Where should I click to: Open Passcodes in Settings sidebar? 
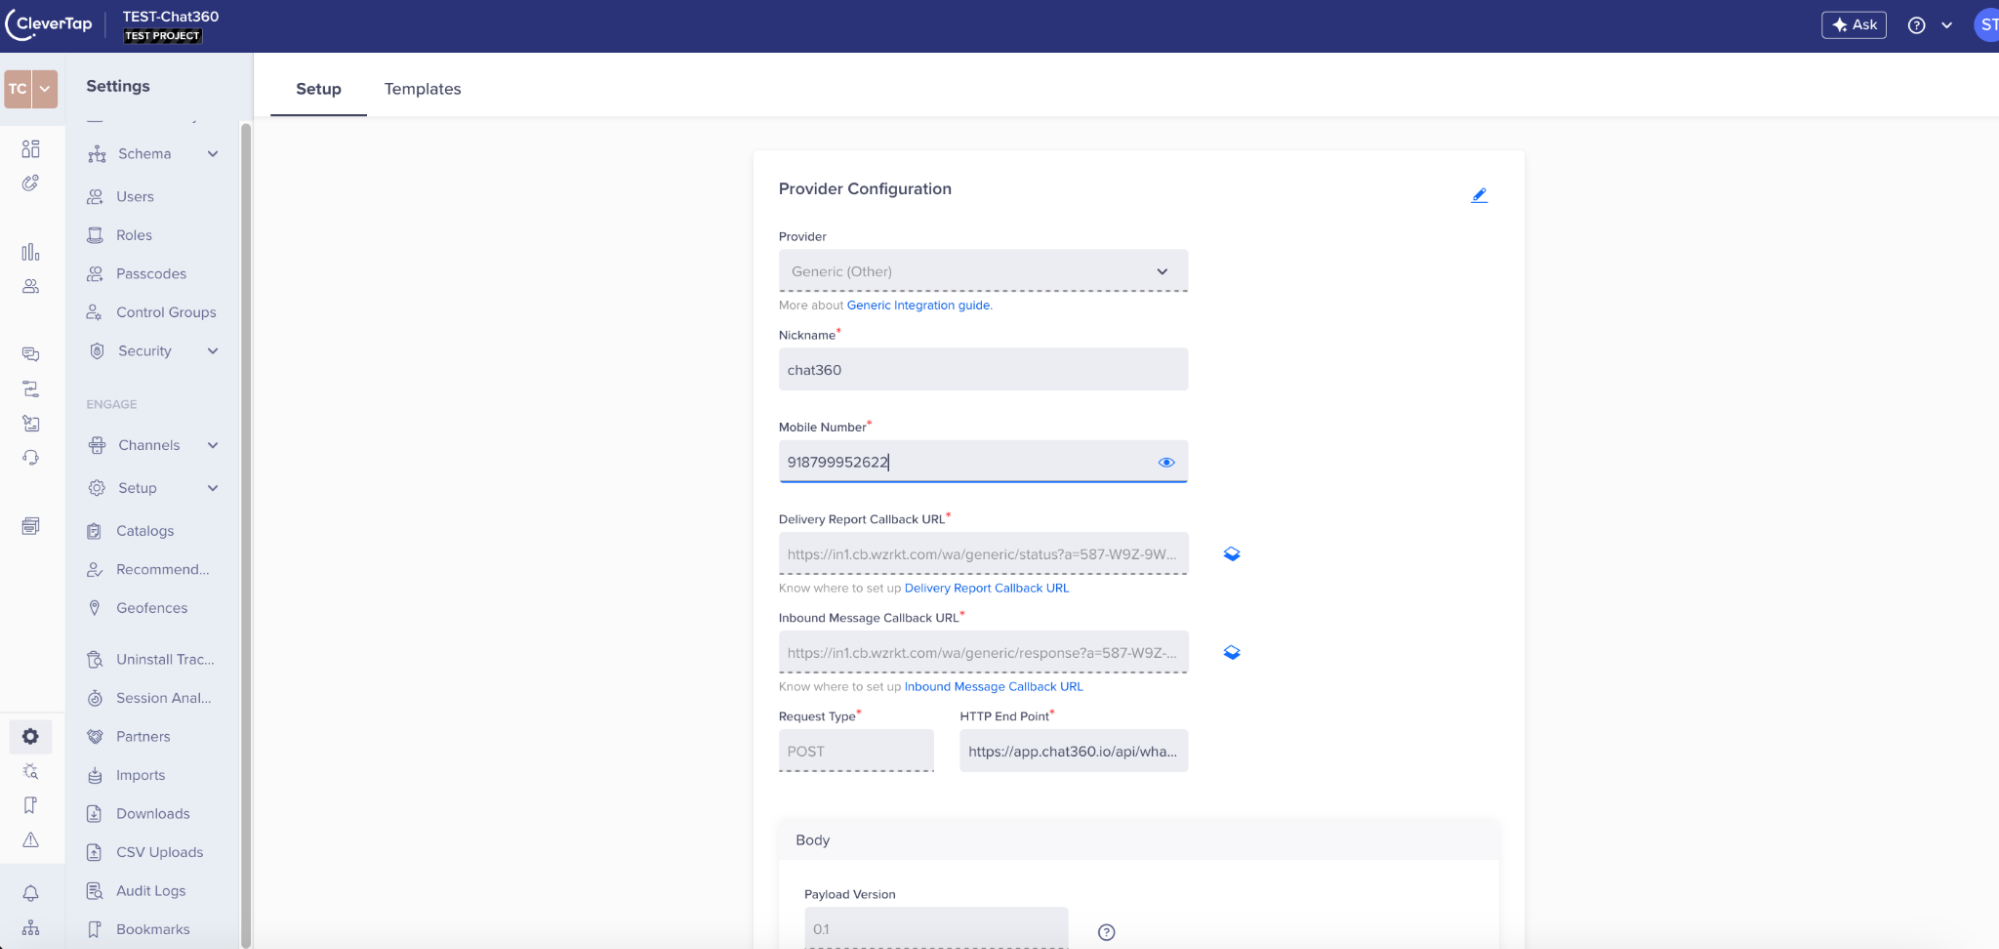coord(153,274)
